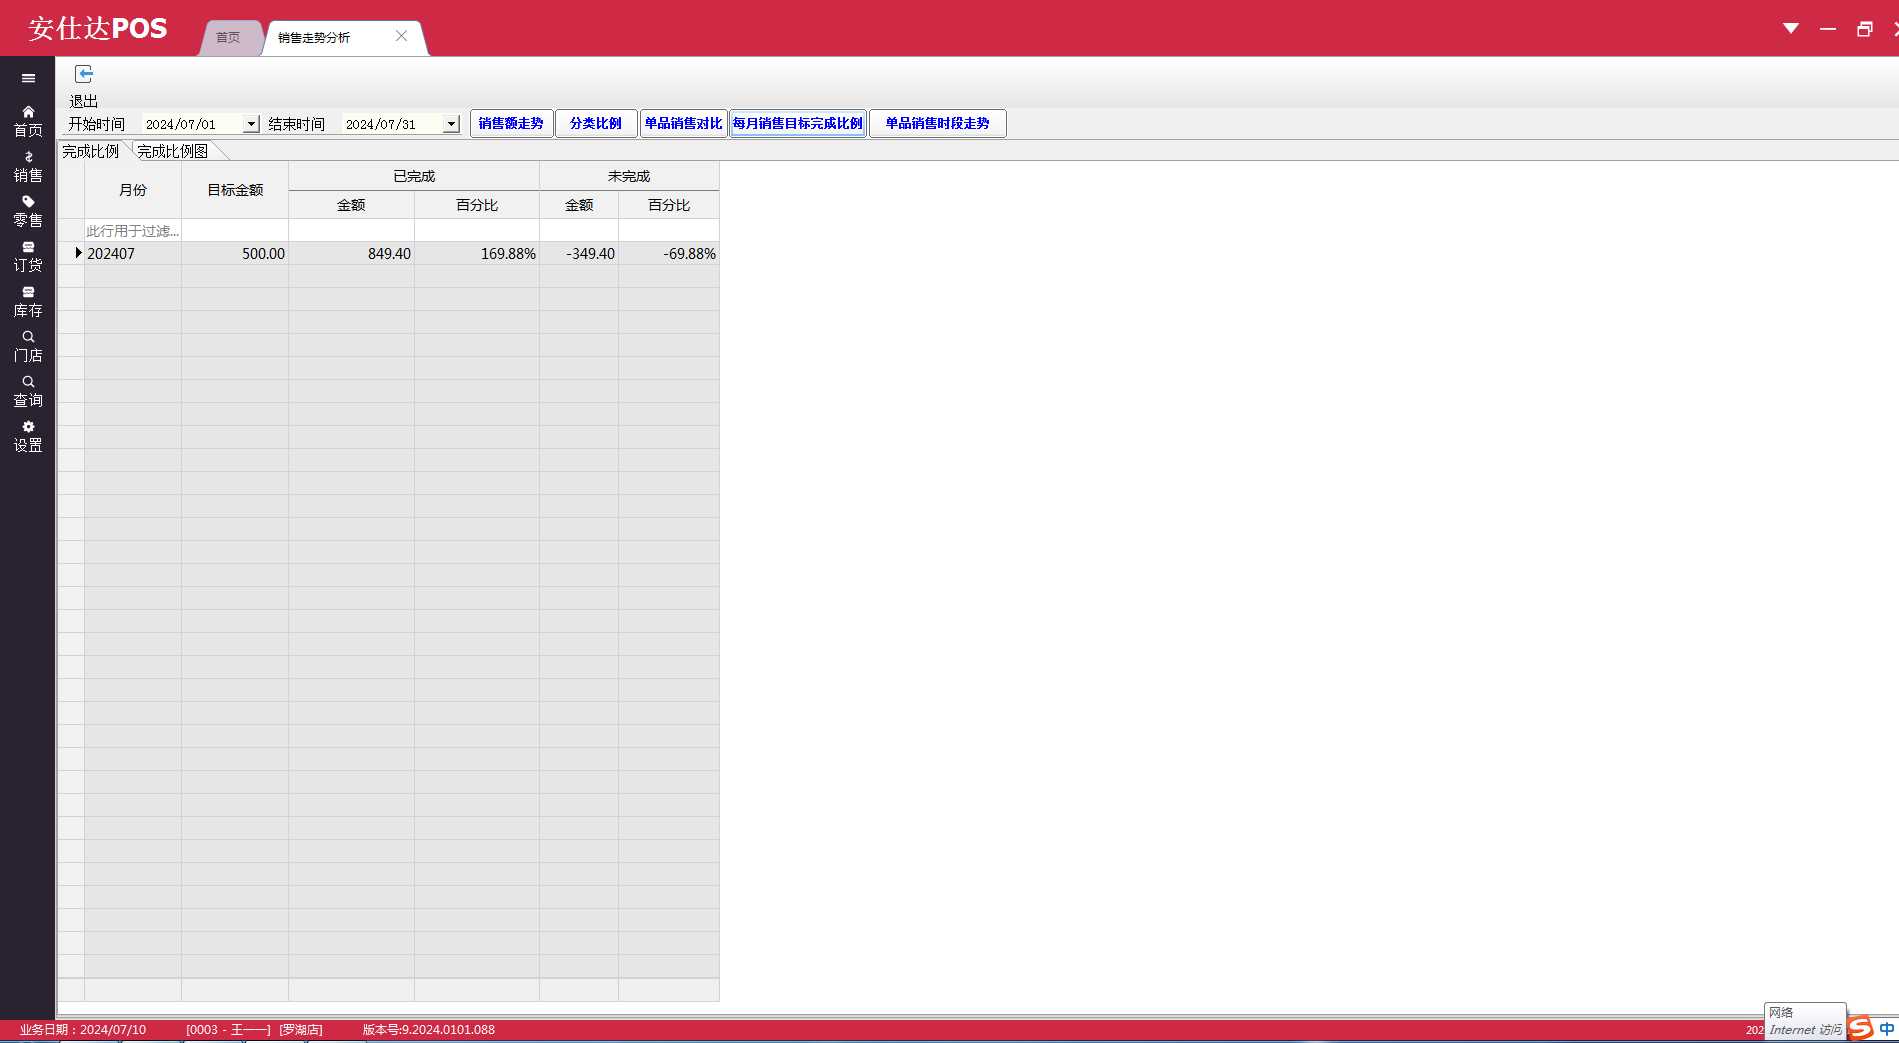The width and height of the screenshot is (1899, 1043).
Task: Click 金额 header under 已完成
Action: (351, 205)
